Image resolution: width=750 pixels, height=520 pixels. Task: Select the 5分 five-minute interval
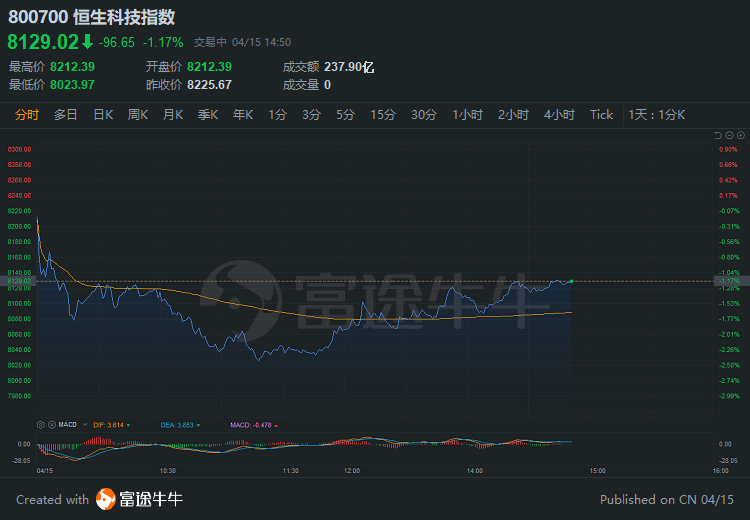[345, 115]
